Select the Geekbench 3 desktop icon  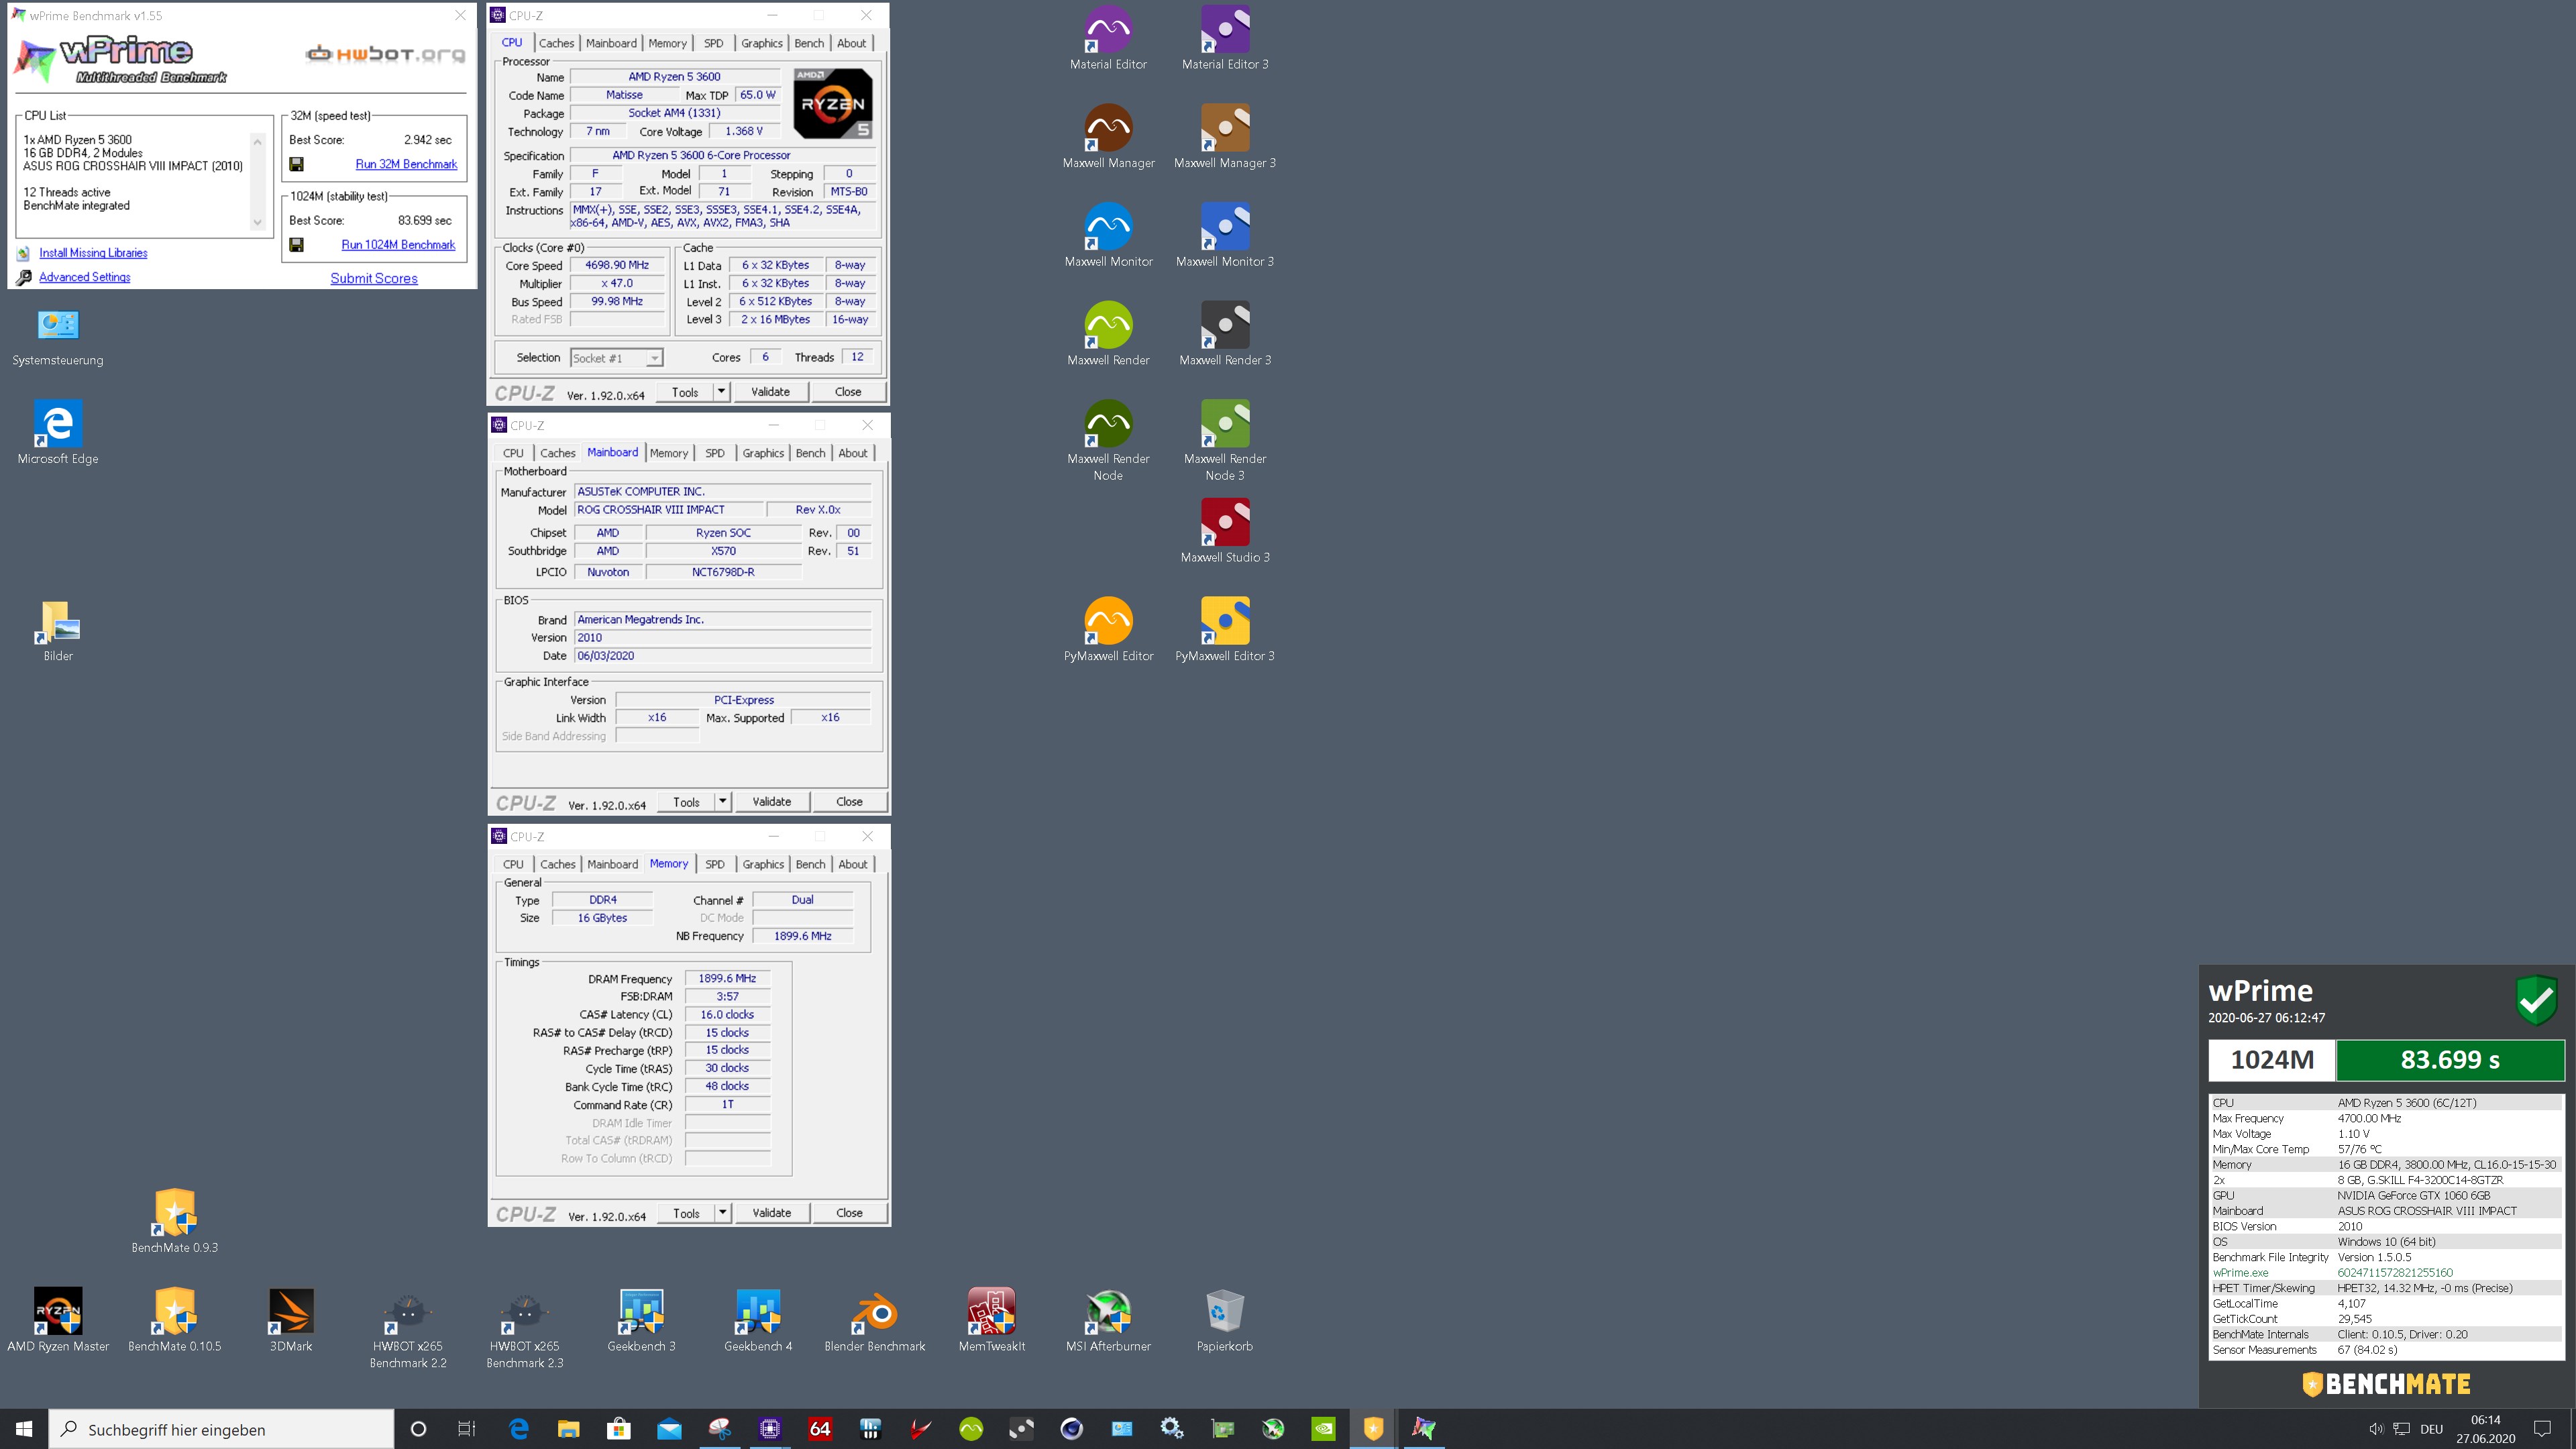(x=641, y=1319)
